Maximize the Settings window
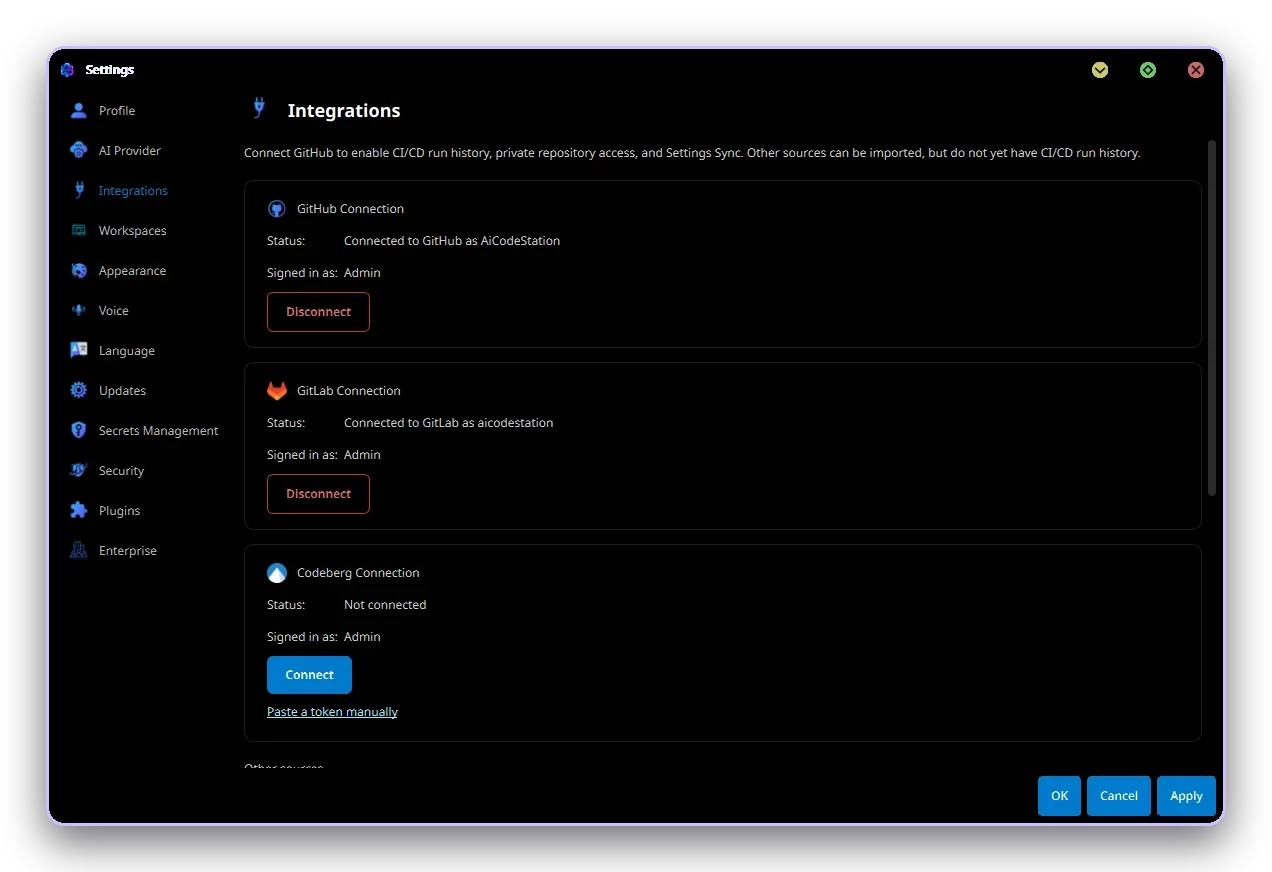Viewport: 1272px width, 872px height. 1148,70
